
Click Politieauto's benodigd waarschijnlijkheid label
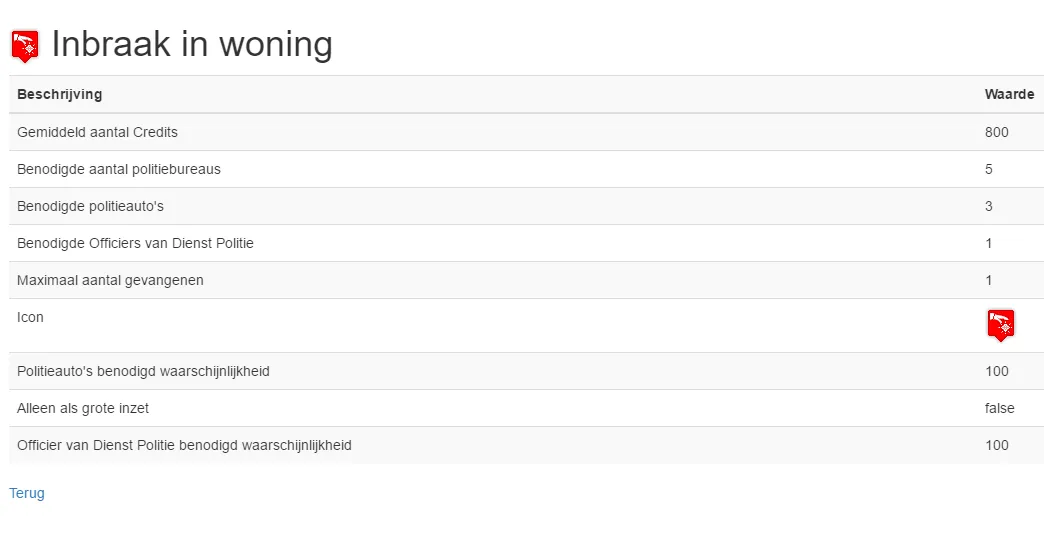pyautogui.click(x=143, y=372)
